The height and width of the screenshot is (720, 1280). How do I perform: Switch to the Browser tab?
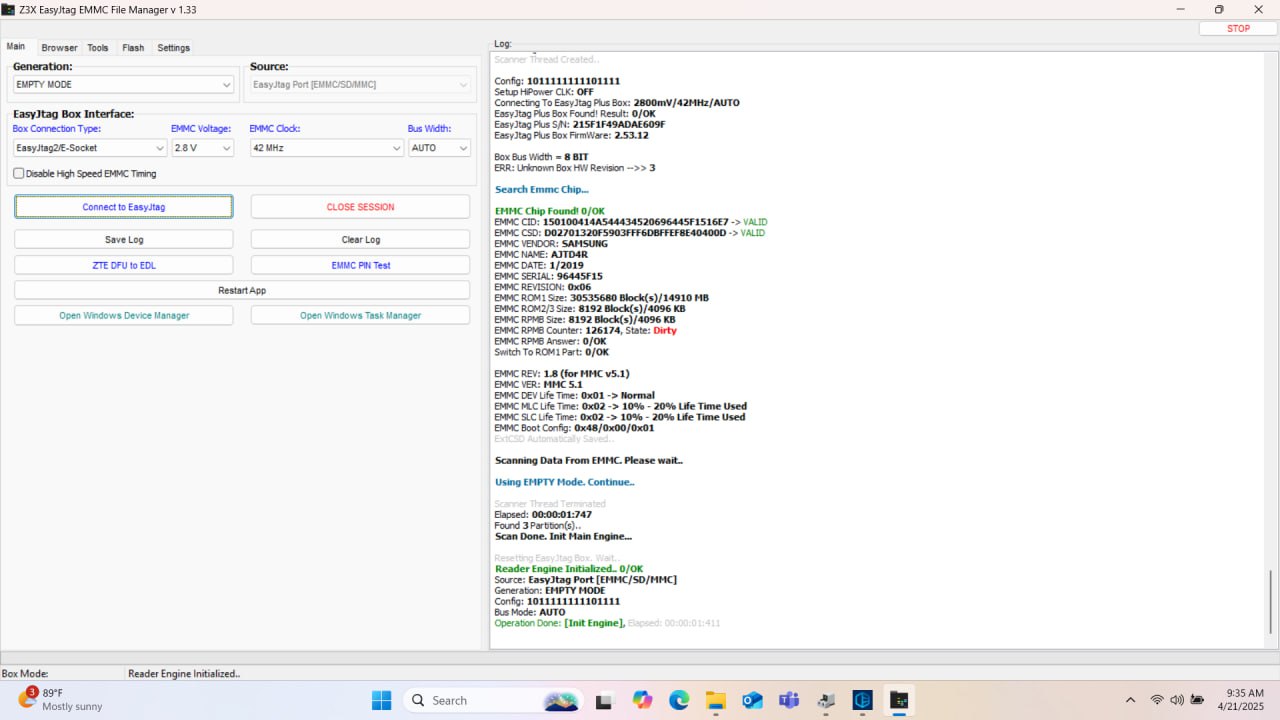[x=59, y=48]
